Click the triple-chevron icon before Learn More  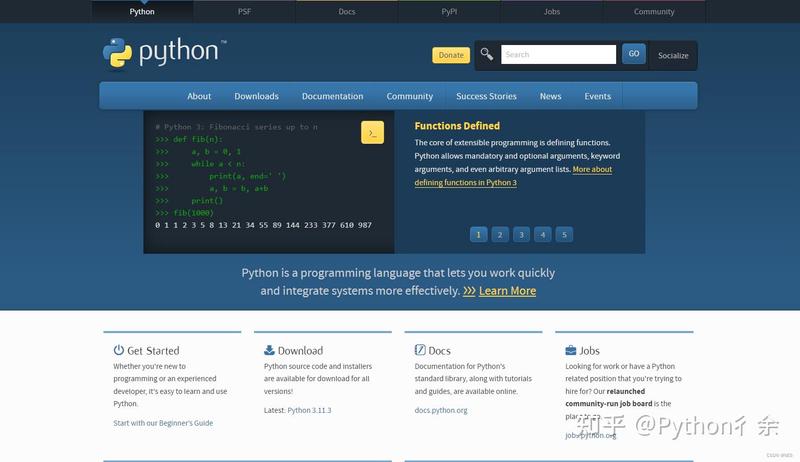(x=469, y=291)
